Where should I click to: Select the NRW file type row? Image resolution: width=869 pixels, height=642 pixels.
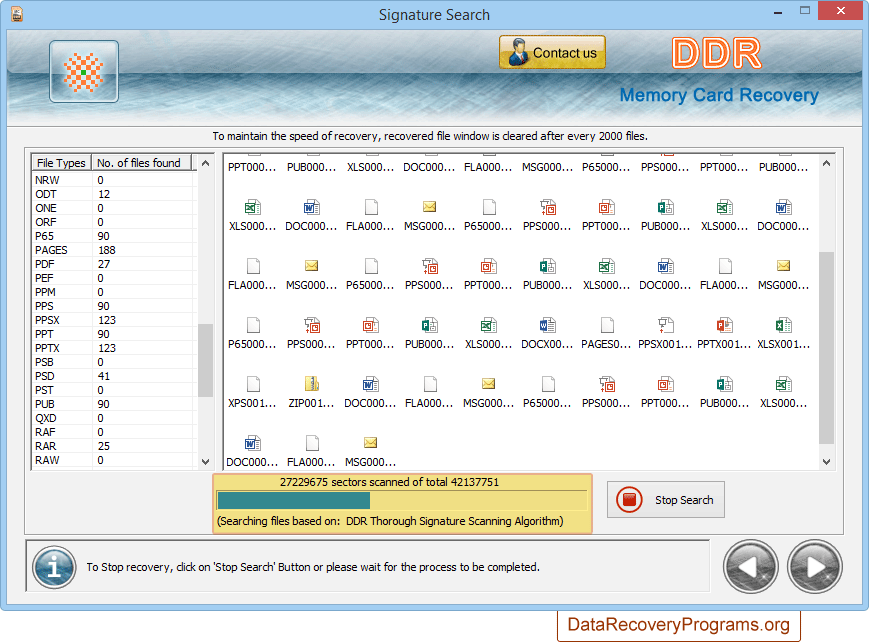point(114,180)
